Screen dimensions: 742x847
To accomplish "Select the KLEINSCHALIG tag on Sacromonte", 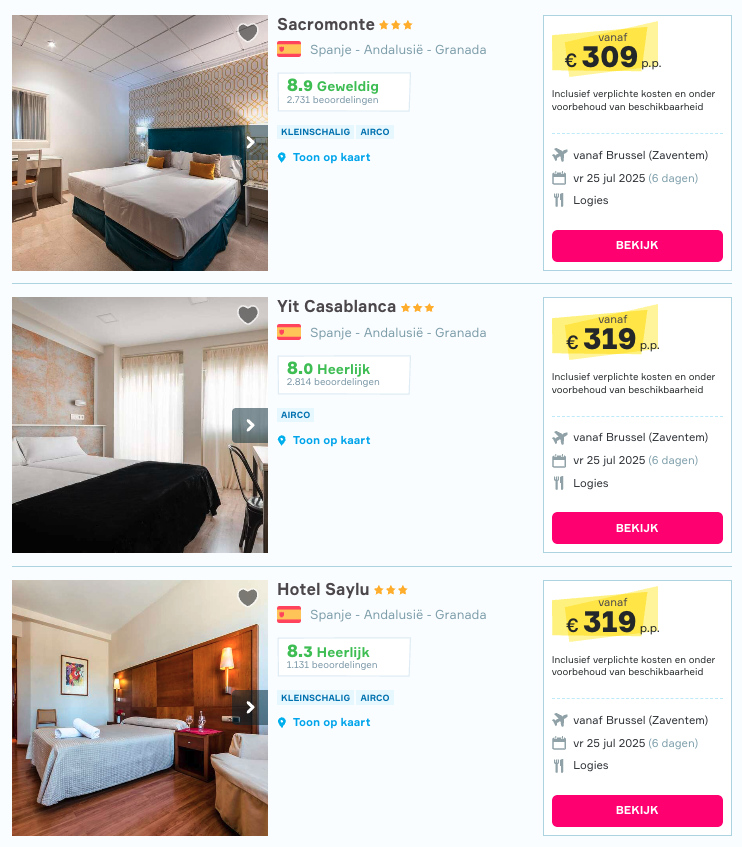I will [315, 132].
